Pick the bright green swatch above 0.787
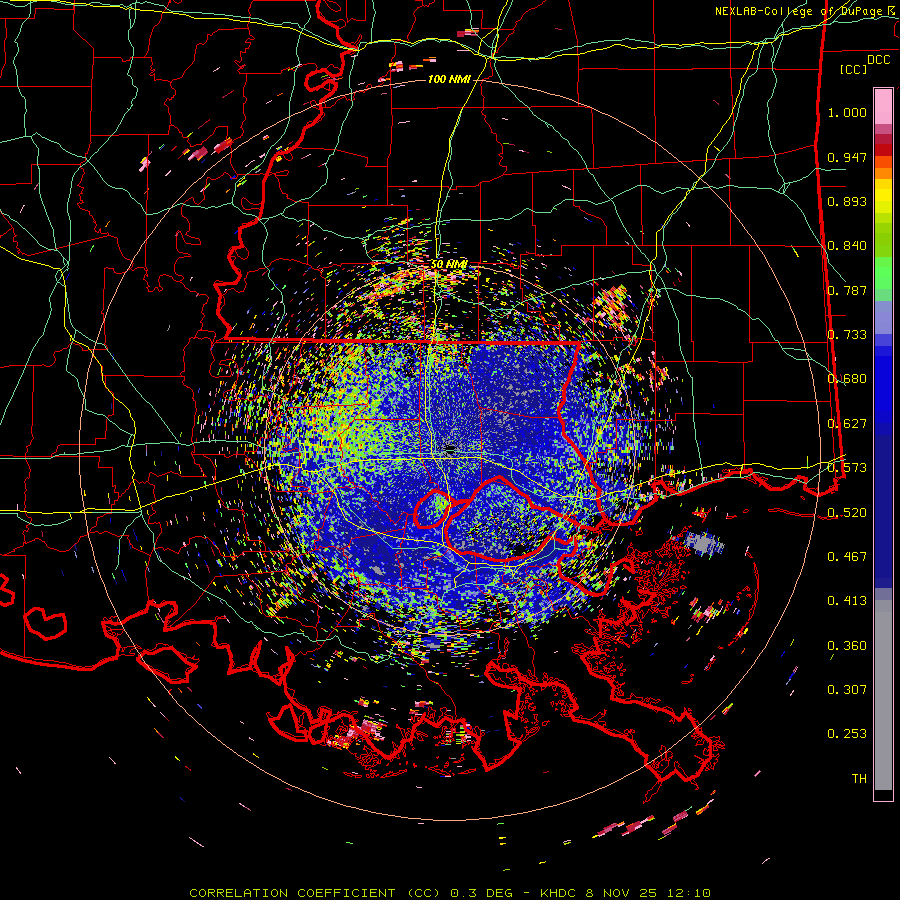 point(883,273)
